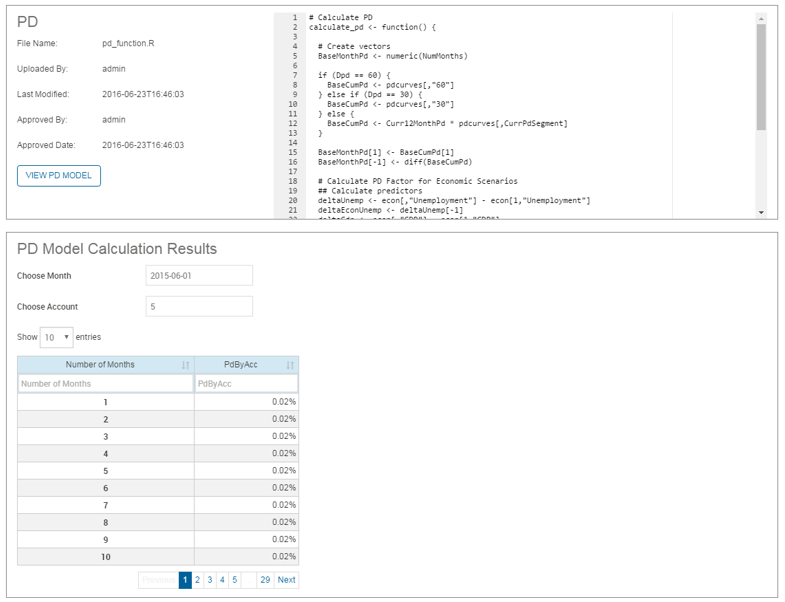Jump to page 2 of results
785x602 pixels.
click(x=198, y=580)
